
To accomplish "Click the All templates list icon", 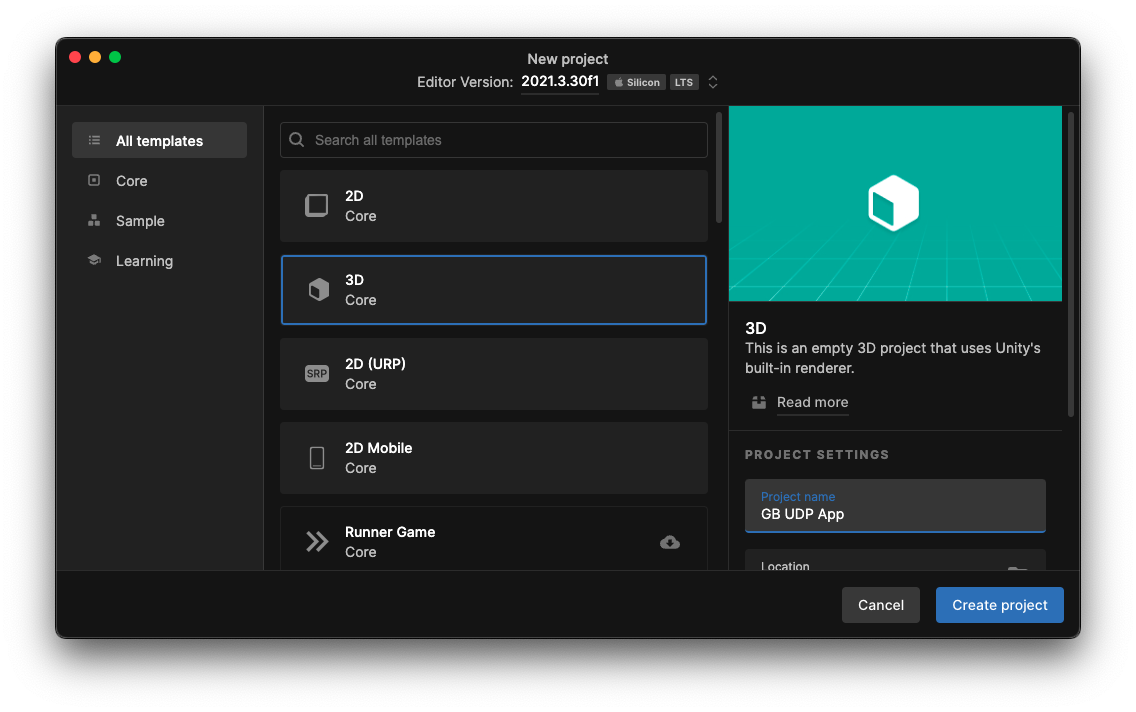I will tap(94, 141).
